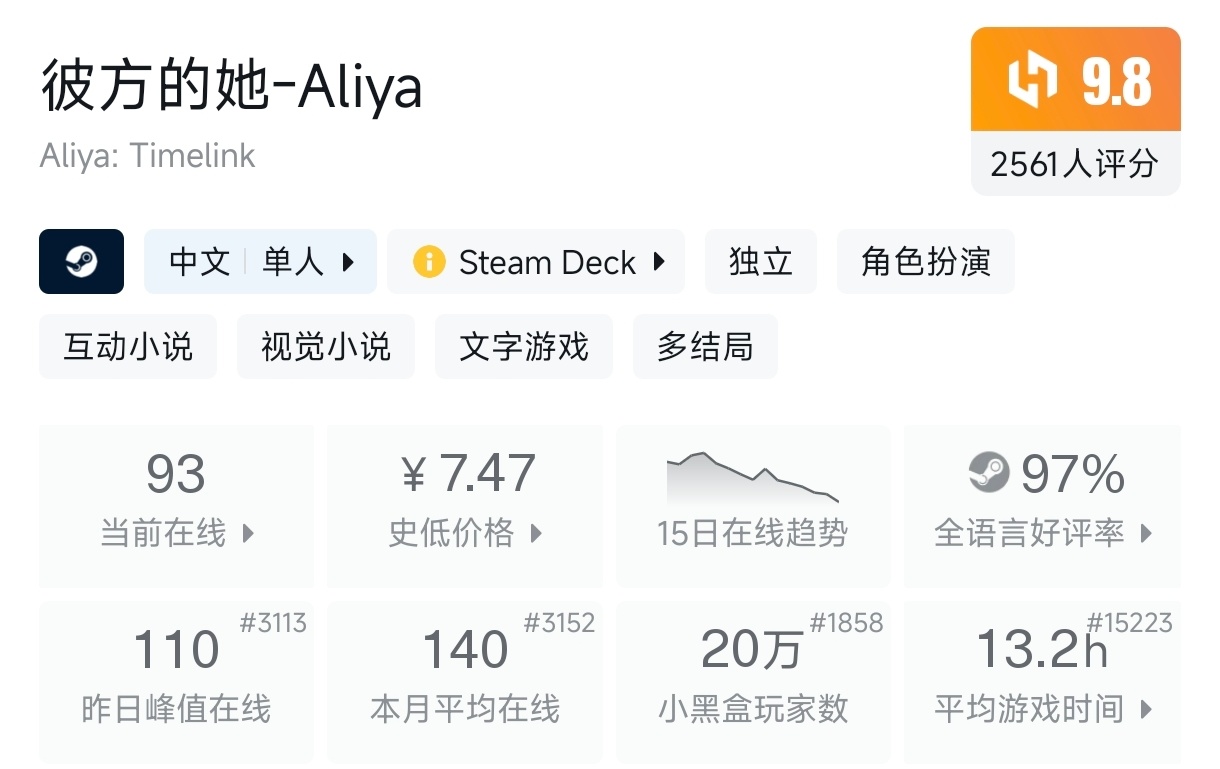The width and height of the screenshot is (1220, 769).
Task: Choose the 文字游戏 tag
Action: coord(523,347)
